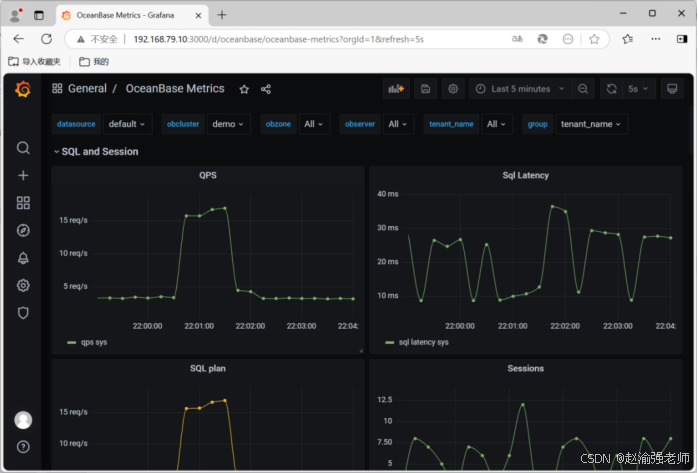The width and height of the screenshot is (698, 473).
Task: Click the Add panel toolbar icon
Action: (396, 89)
